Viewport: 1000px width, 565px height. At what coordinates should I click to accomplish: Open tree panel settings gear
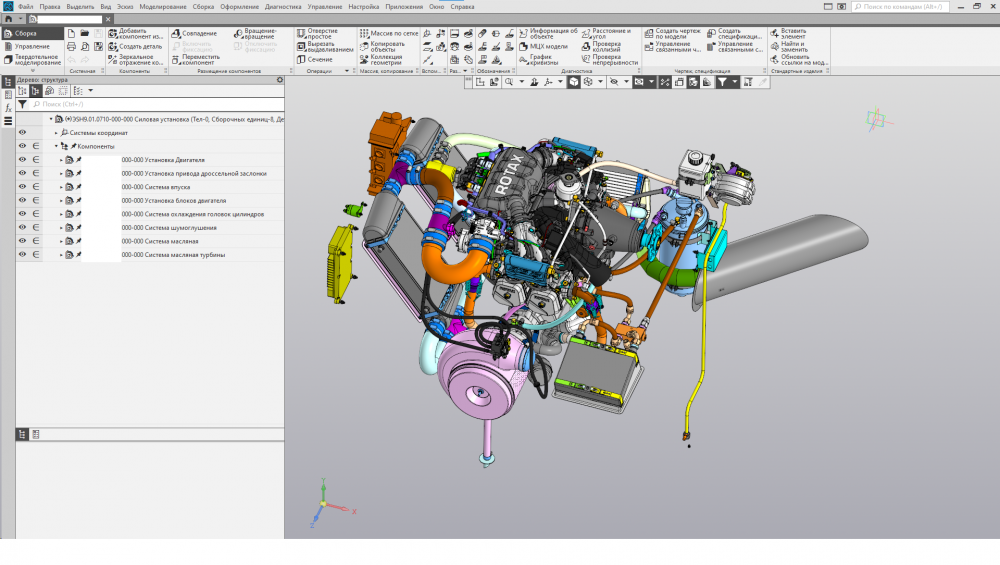(x=278, y=80)
